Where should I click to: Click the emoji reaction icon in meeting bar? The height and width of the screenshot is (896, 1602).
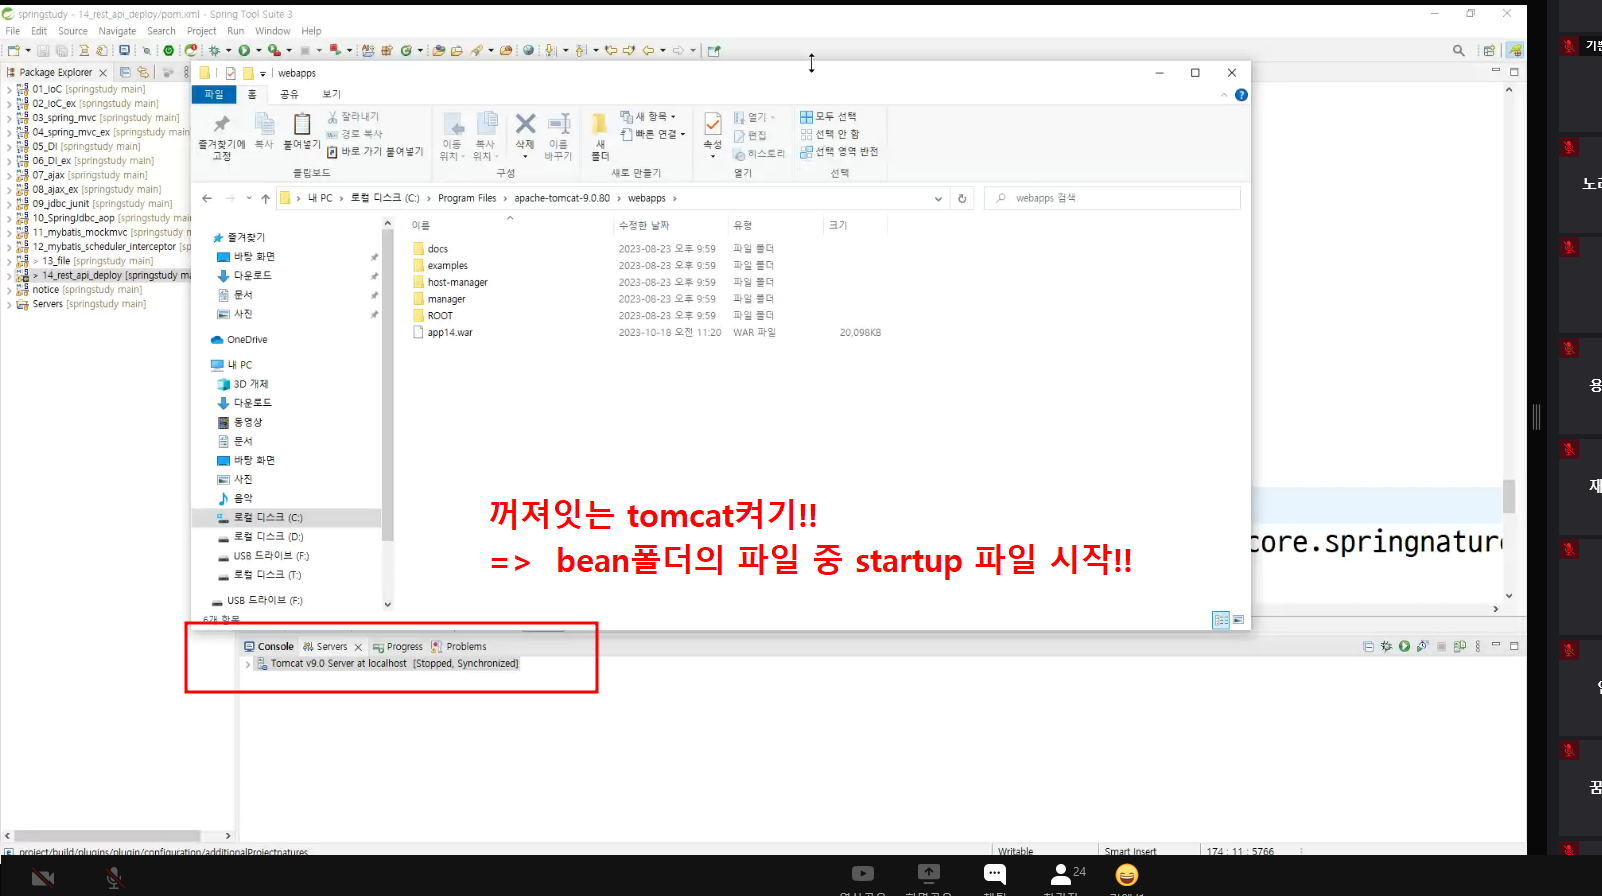(1127, 875)
